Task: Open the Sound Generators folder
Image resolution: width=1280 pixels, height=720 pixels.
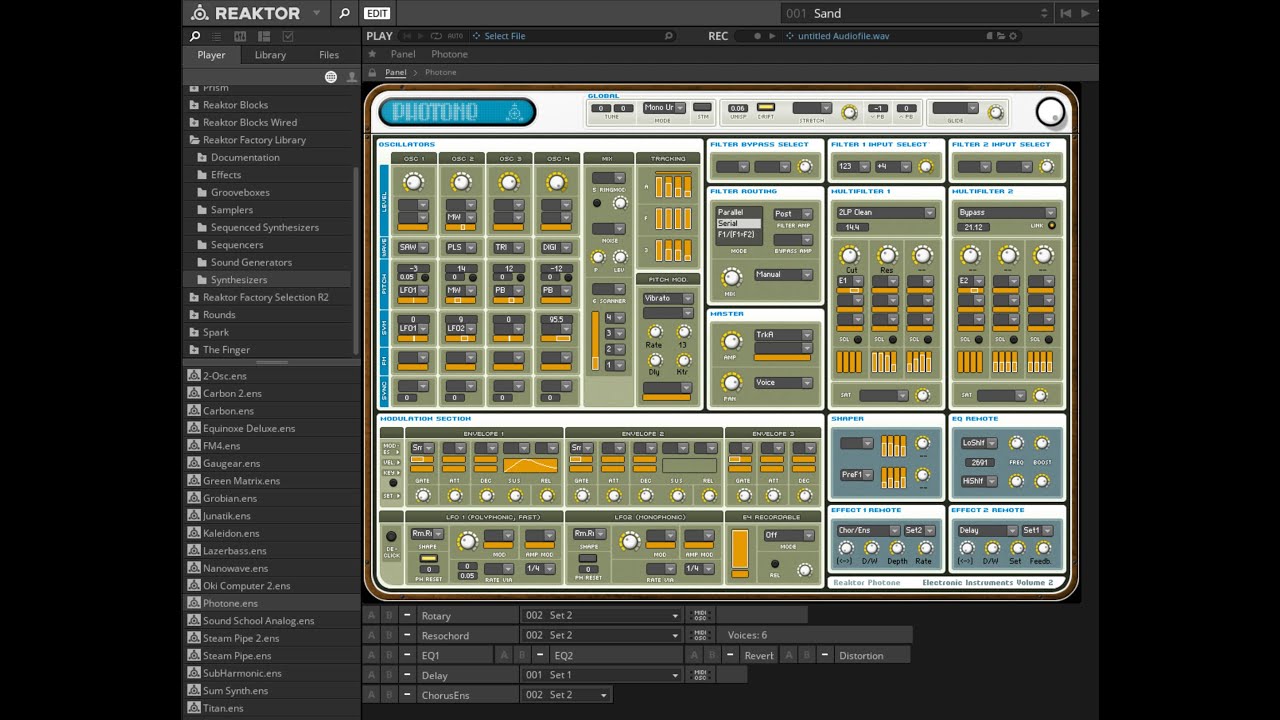Action: pyautogui.click(x=251, y=262)
